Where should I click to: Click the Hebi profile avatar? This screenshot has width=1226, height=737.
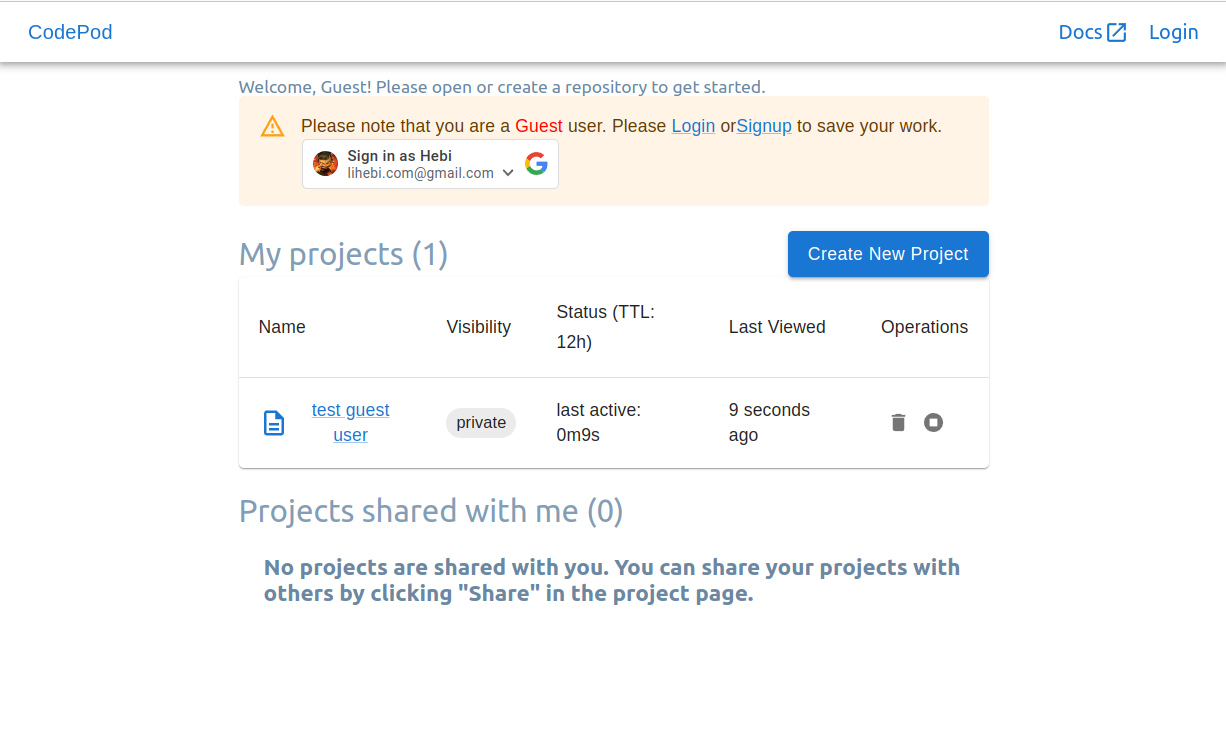[325, 164]
